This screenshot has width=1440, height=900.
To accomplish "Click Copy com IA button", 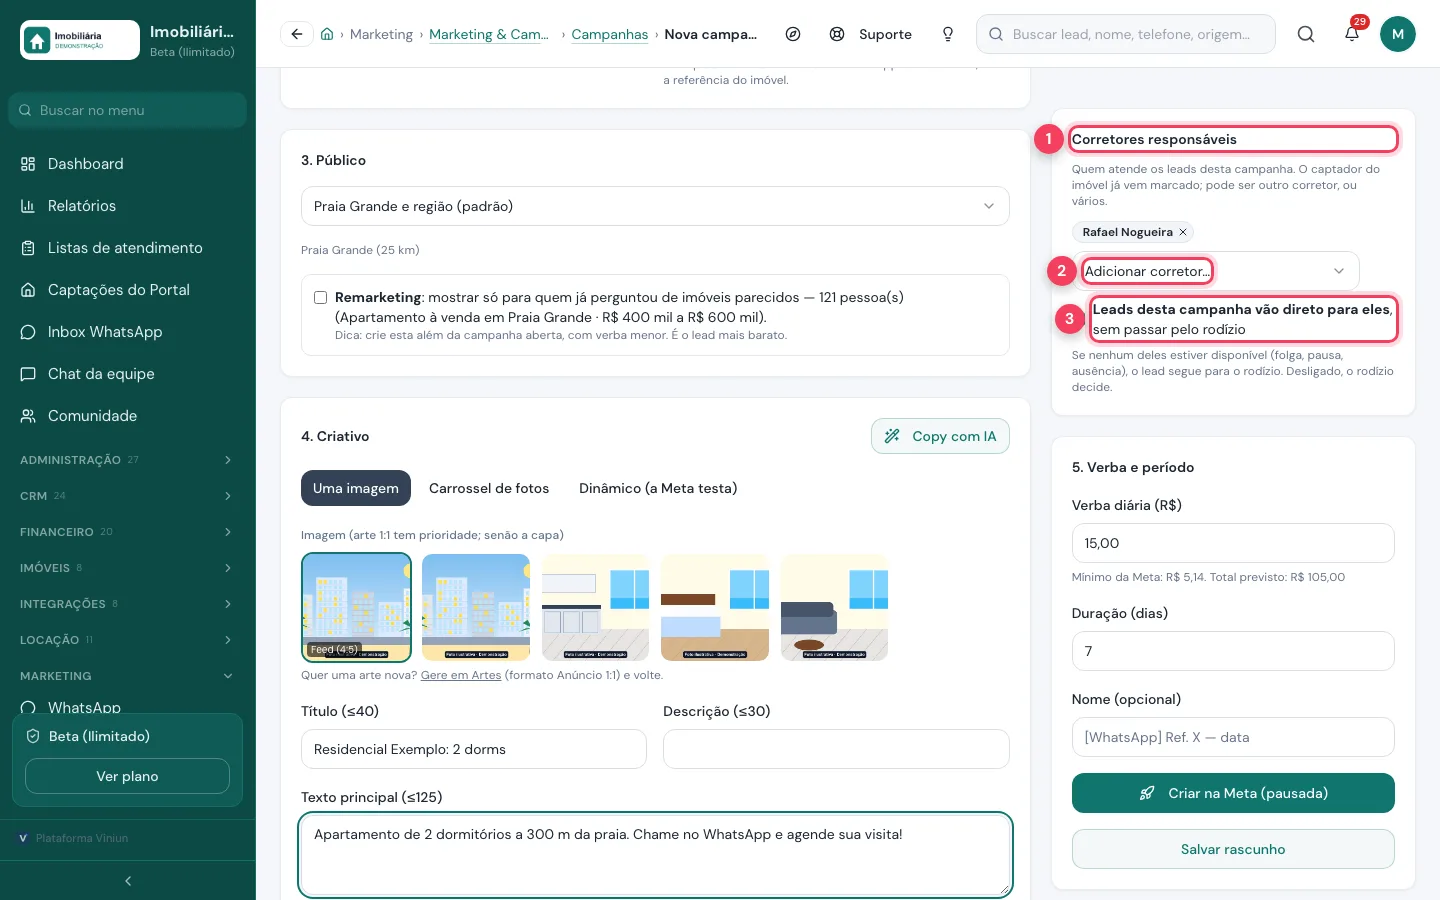I will [x=940, y=436].
